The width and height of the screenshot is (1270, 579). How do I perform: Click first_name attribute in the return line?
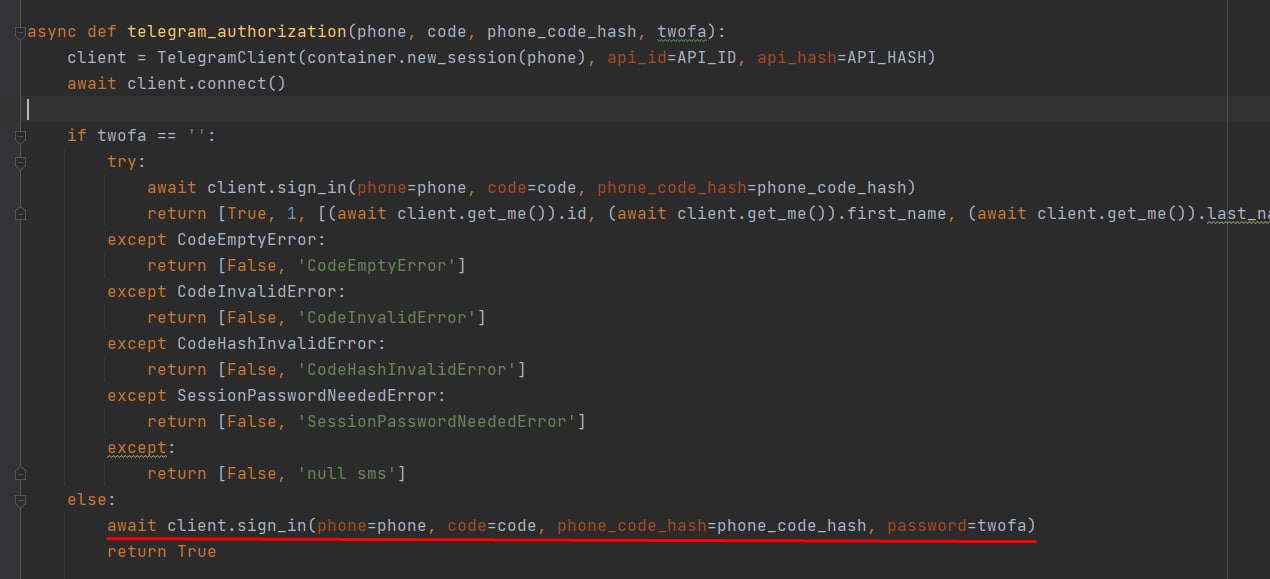click(896, 214)
